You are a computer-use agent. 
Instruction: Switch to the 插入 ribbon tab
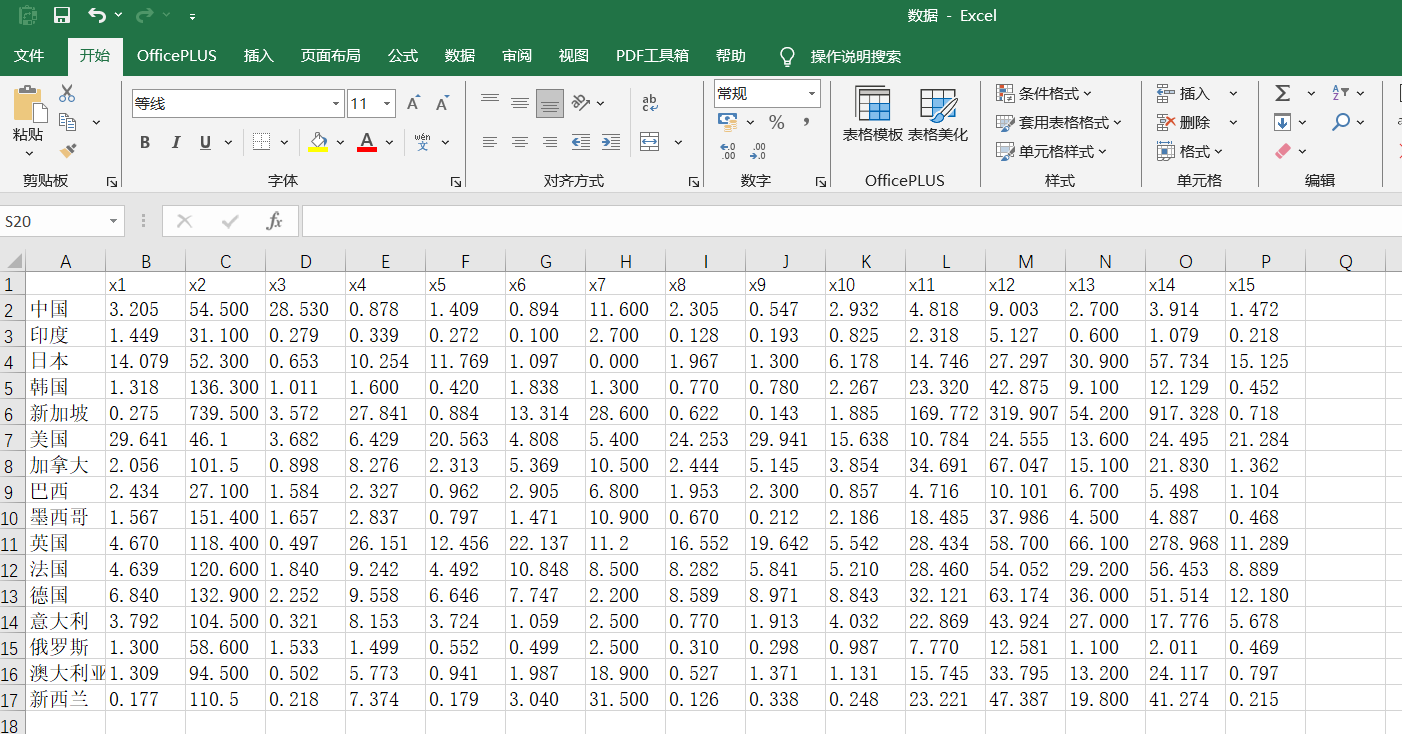coord(258,56)
